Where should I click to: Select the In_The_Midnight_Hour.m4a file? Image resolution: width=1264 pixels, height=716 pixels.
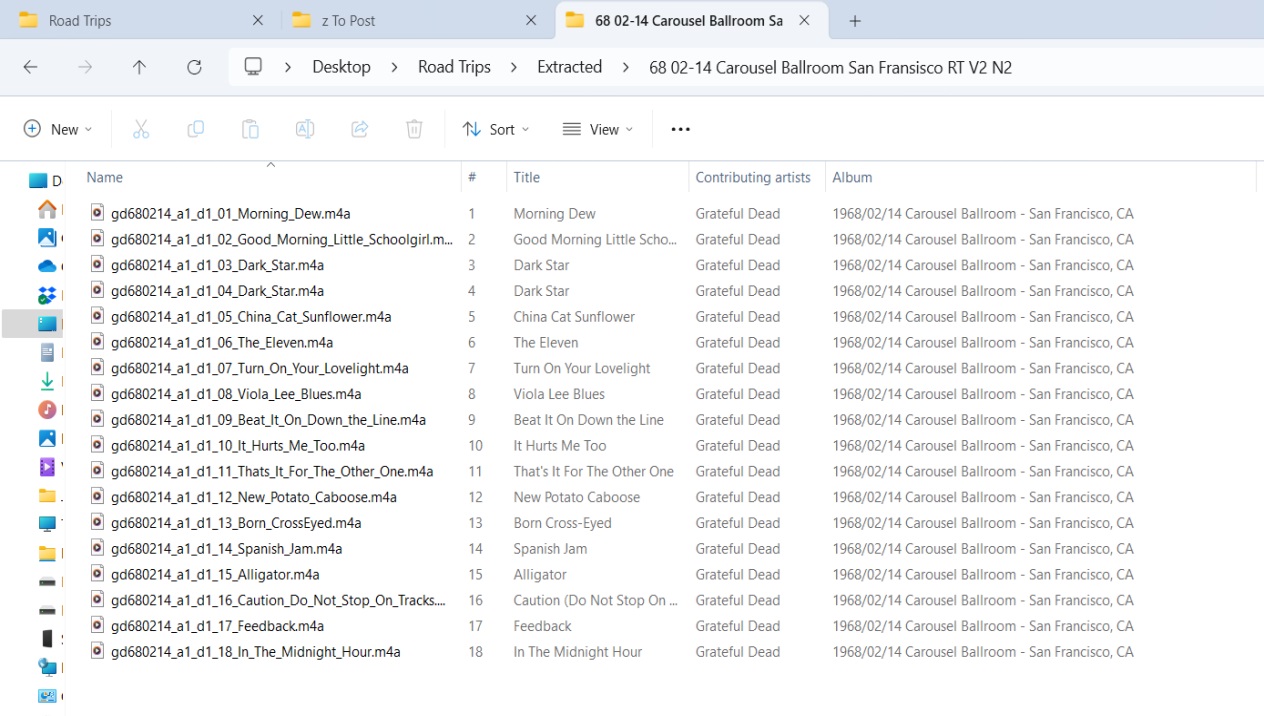[256, 652]
